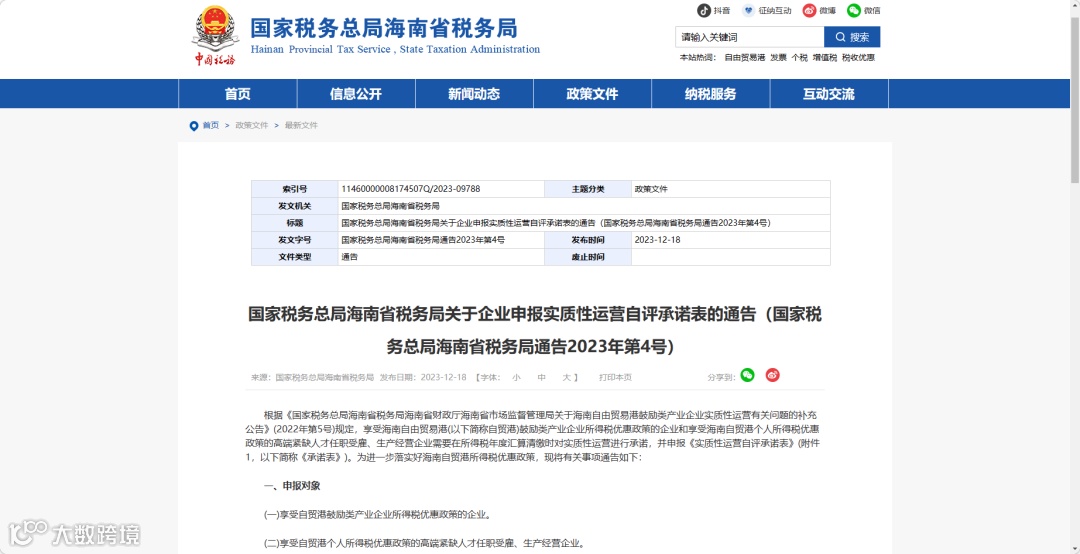
Task: Open the 信息公开 navigation tab
Action: tap(355, 94)
